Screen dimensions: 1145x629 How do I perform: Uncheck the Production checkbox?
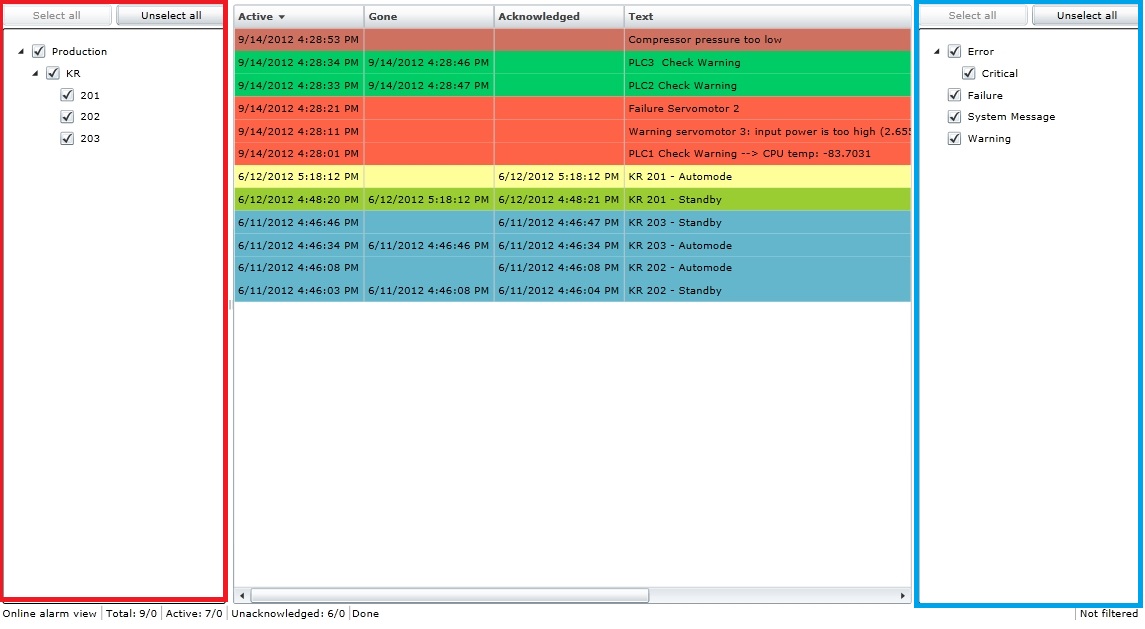pyautogui.click(x=39, y=51)
